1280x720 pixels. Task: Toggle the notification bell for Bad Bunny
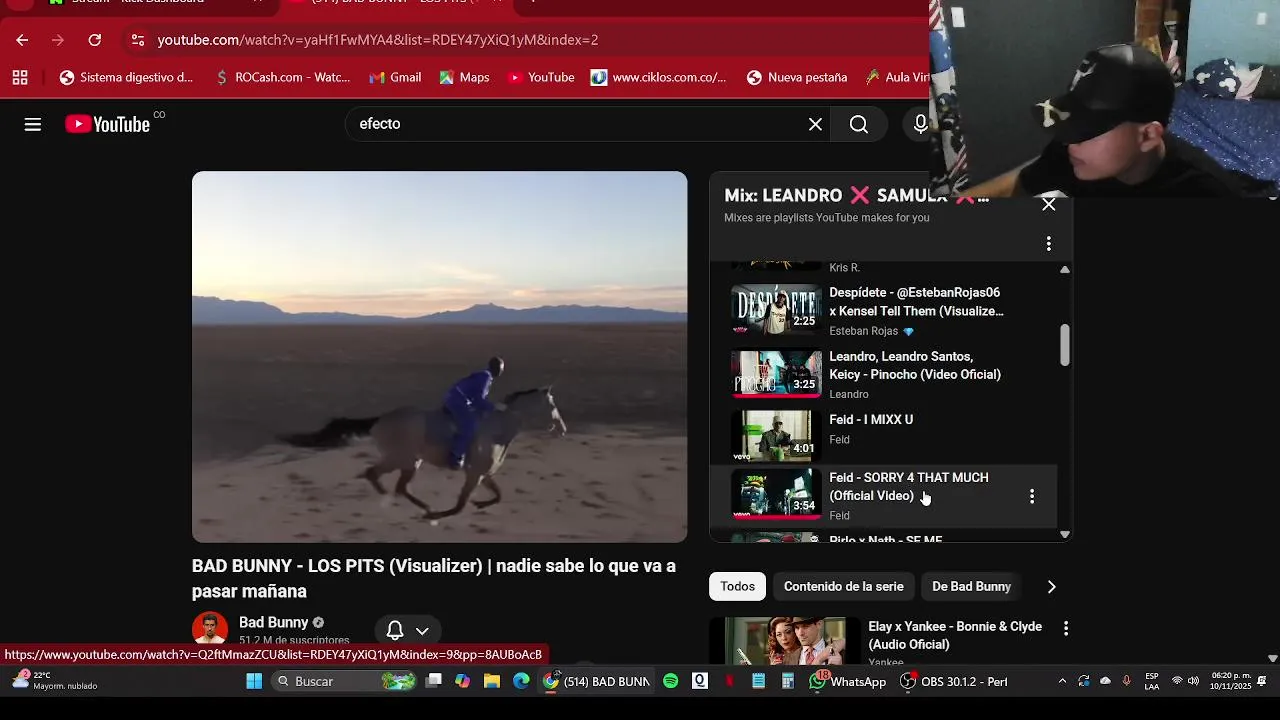(x=395, y=631)
